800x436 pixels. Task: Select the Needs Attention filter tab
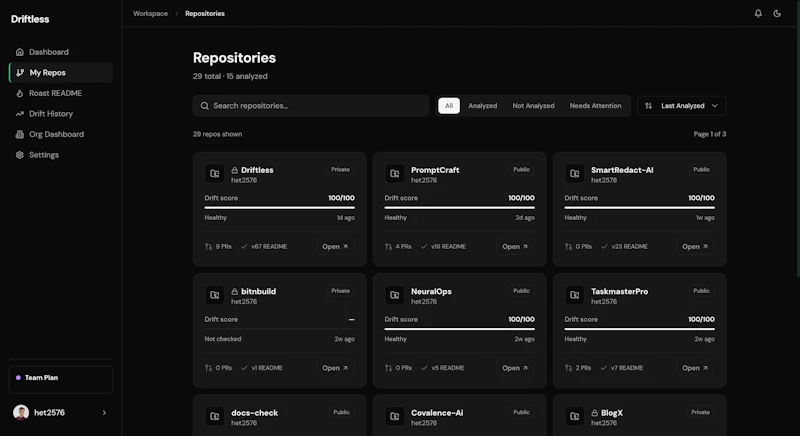(595, 106)
